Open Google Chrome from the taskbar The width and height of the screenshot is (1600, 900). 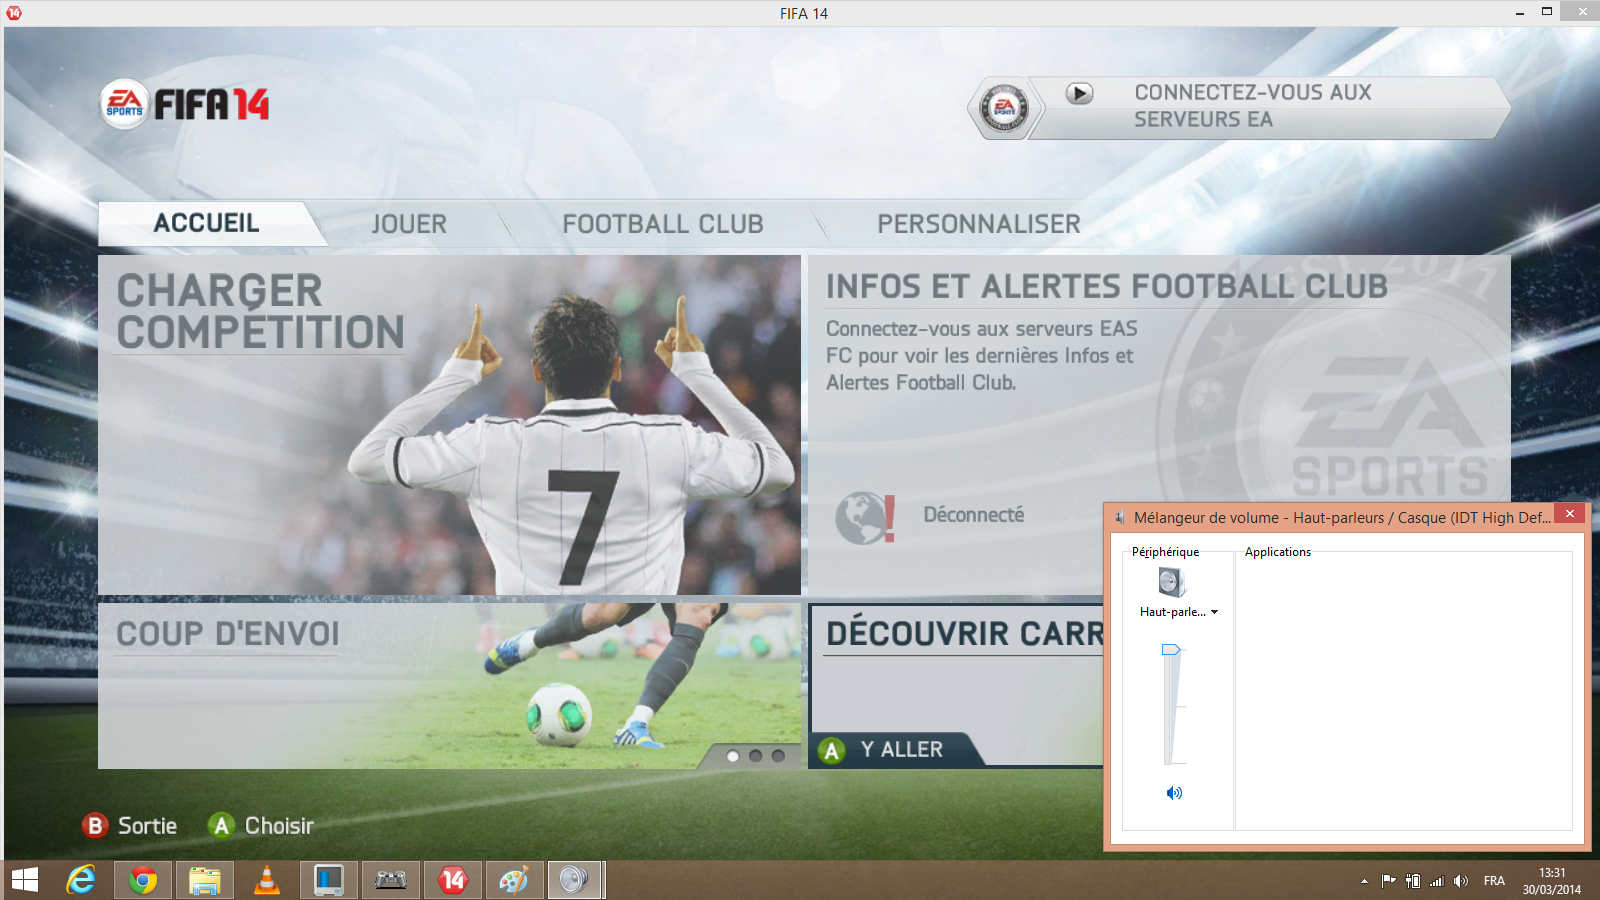click(143, 880)
